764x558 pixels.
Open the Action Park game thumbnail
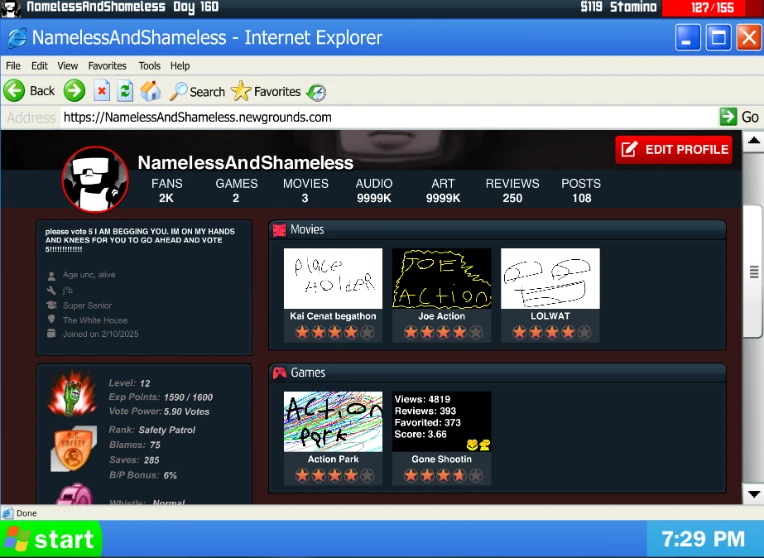[x=333, y=422]
